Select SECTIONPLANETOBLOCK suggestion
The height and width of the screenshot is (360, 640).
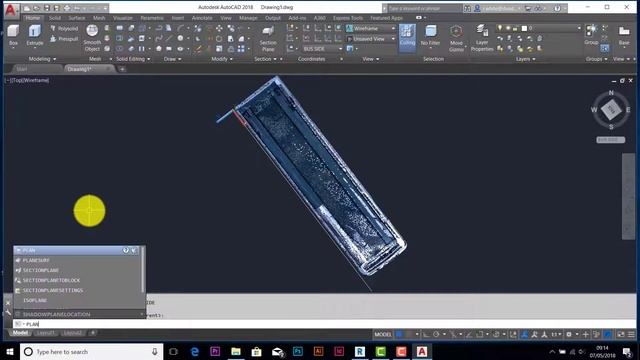point(78,280)
